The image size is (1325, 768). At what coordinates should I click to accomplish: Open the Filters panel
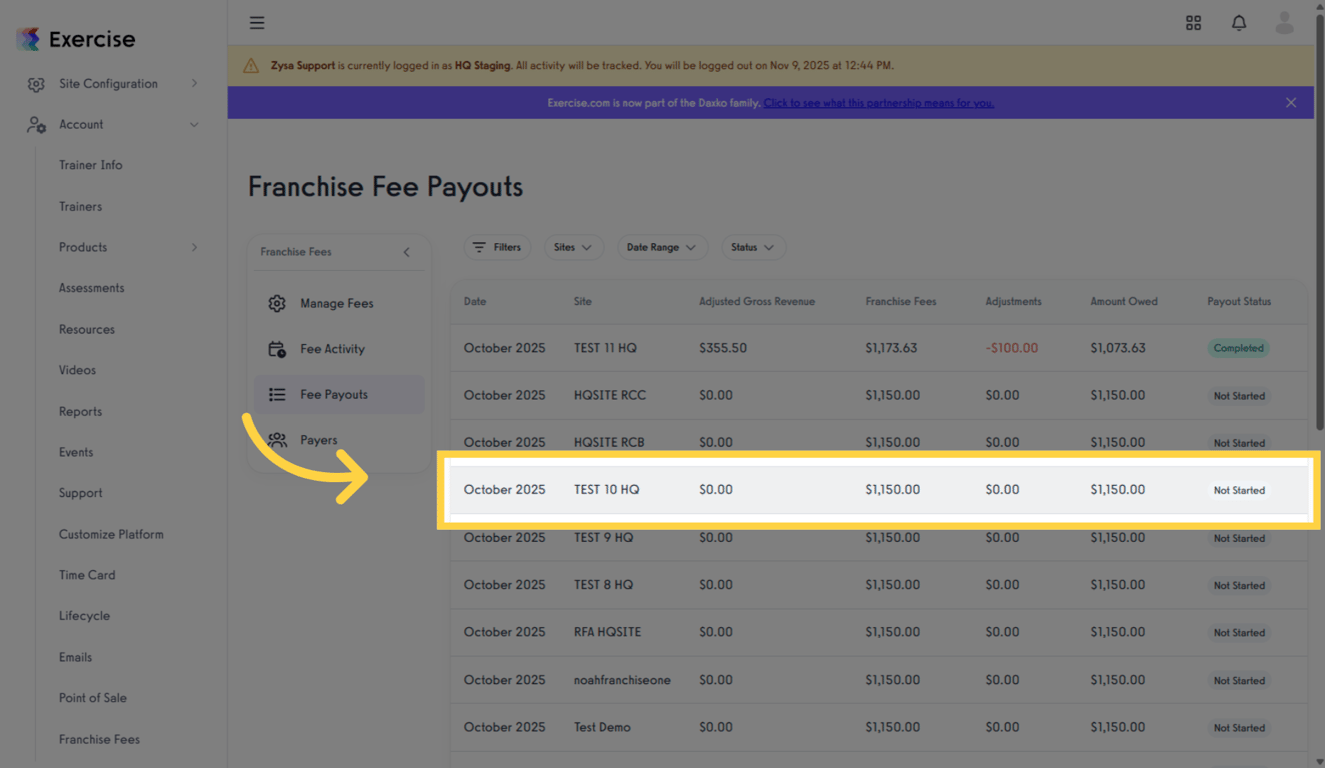[x=497, y=247]
